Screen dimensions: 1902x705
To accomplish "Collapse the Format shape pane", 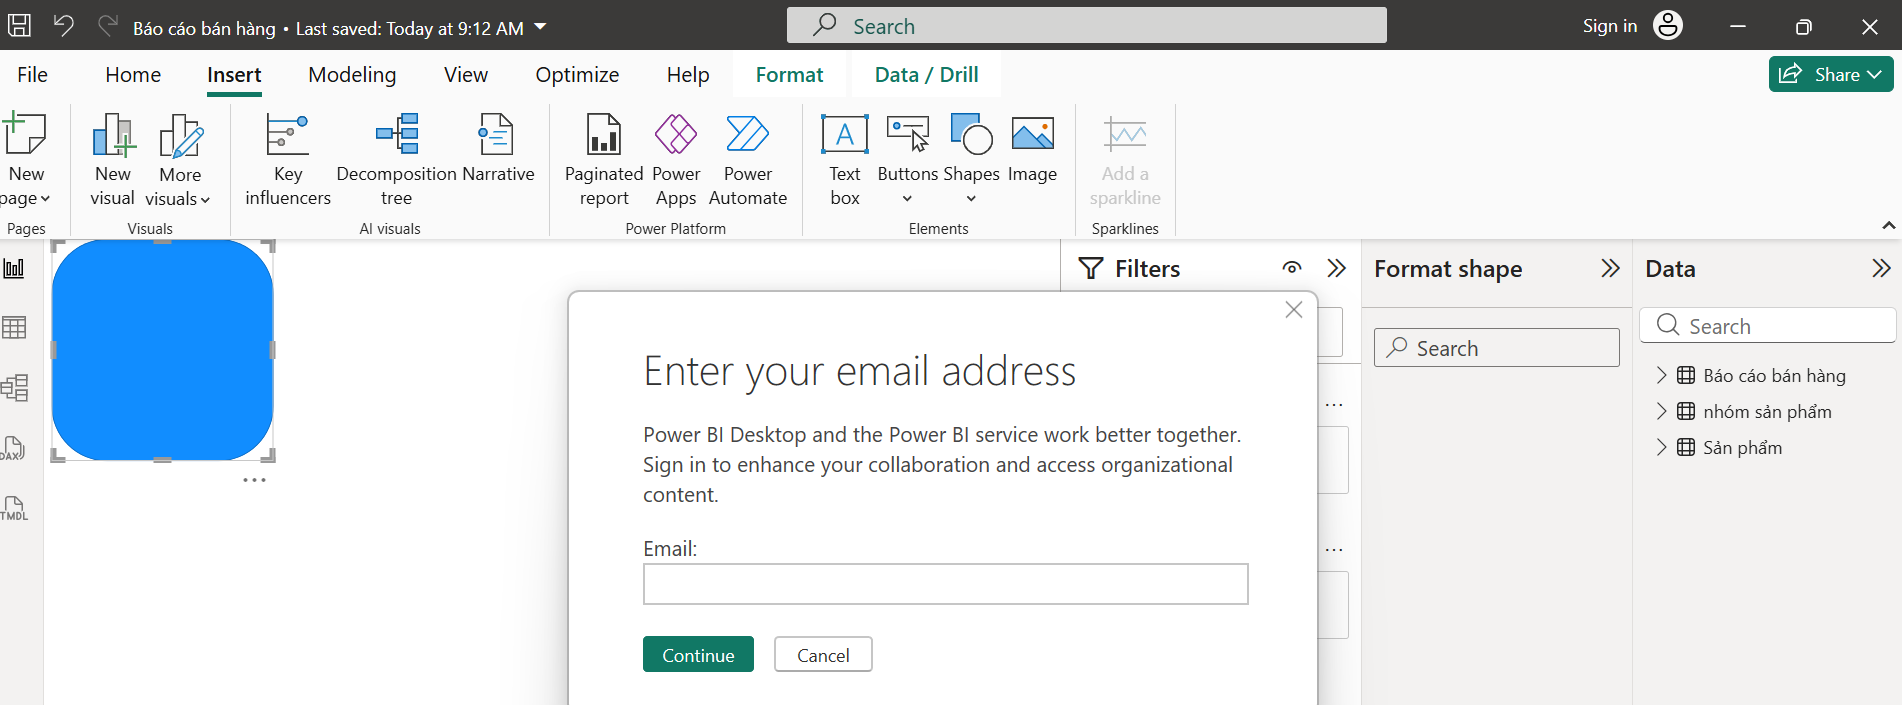I will (1610, 268).
